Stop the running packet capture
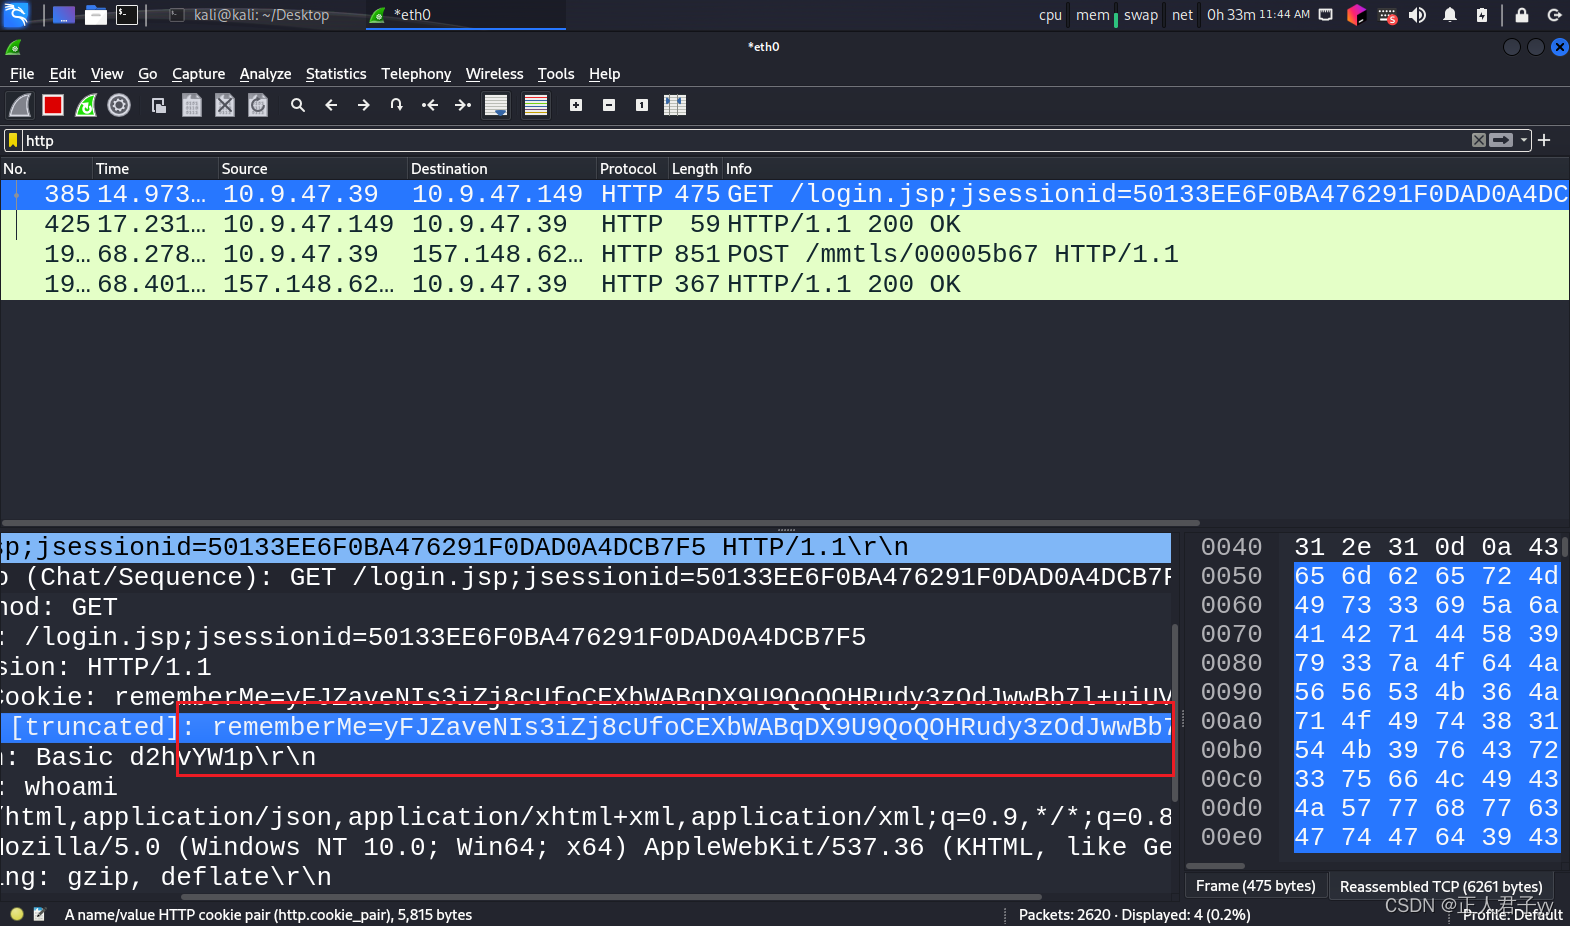The height and width of the screenshot is (926, 1570). pos(53,105)
